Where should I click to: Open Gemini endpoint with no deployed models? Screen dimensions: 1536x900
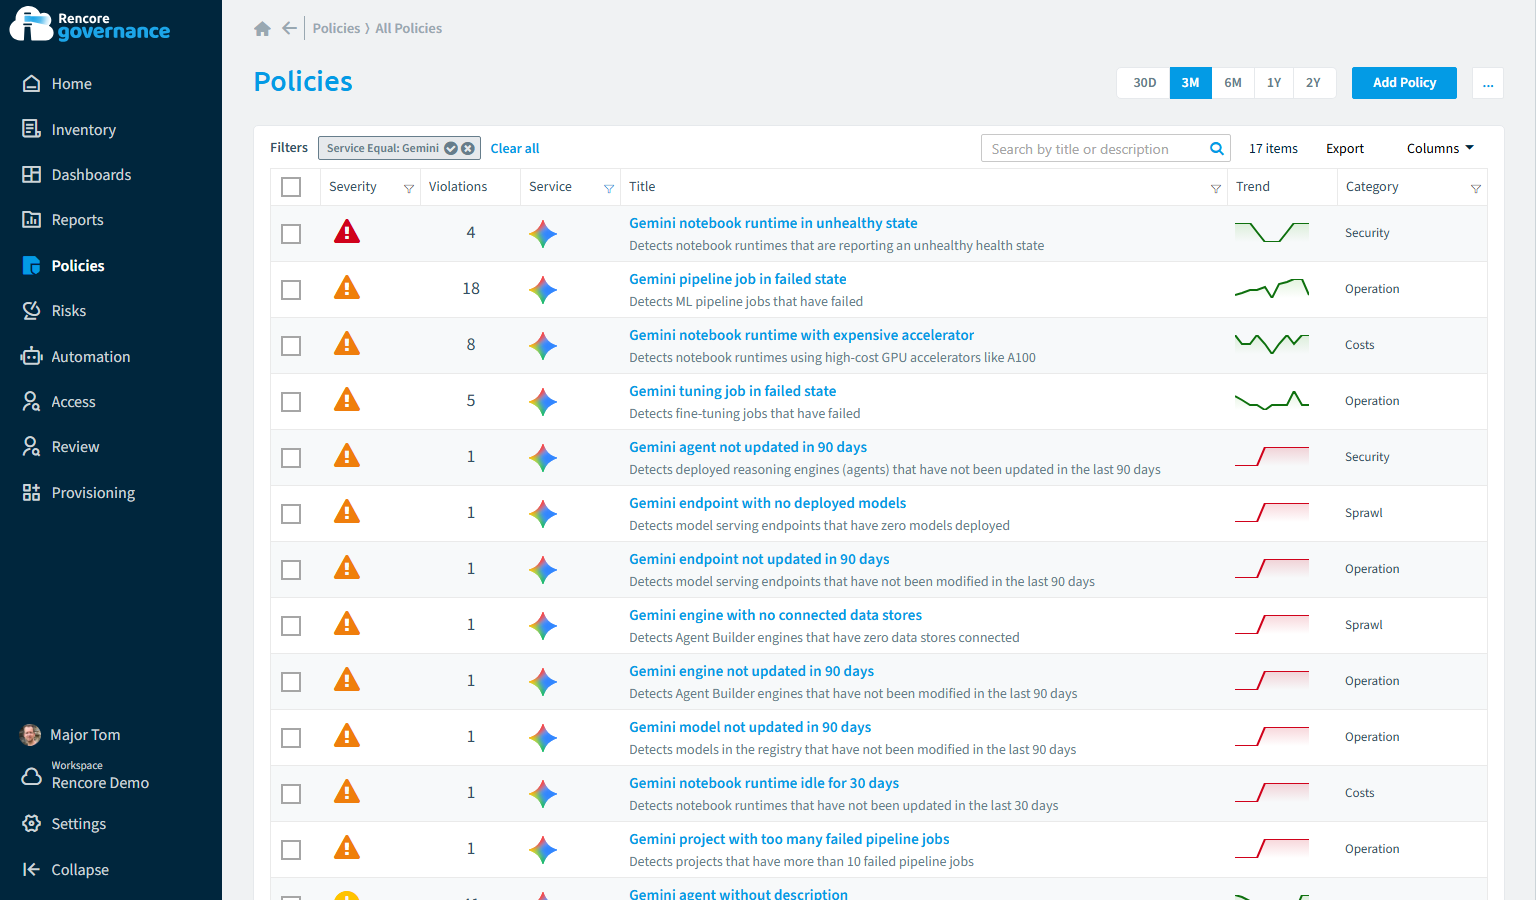coord(768,503)
